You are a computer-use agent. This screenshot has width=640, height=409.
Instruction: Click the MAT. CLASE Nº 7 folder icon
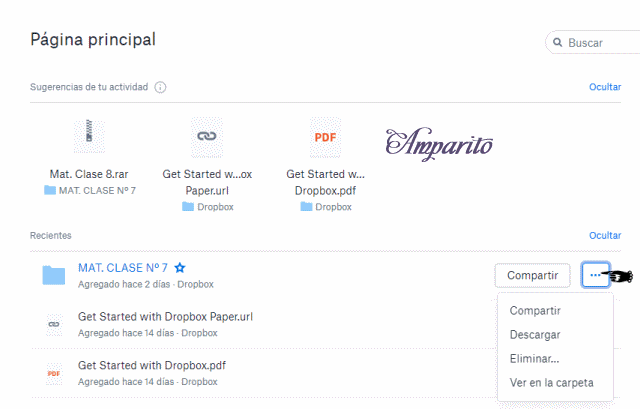[54, 275]
